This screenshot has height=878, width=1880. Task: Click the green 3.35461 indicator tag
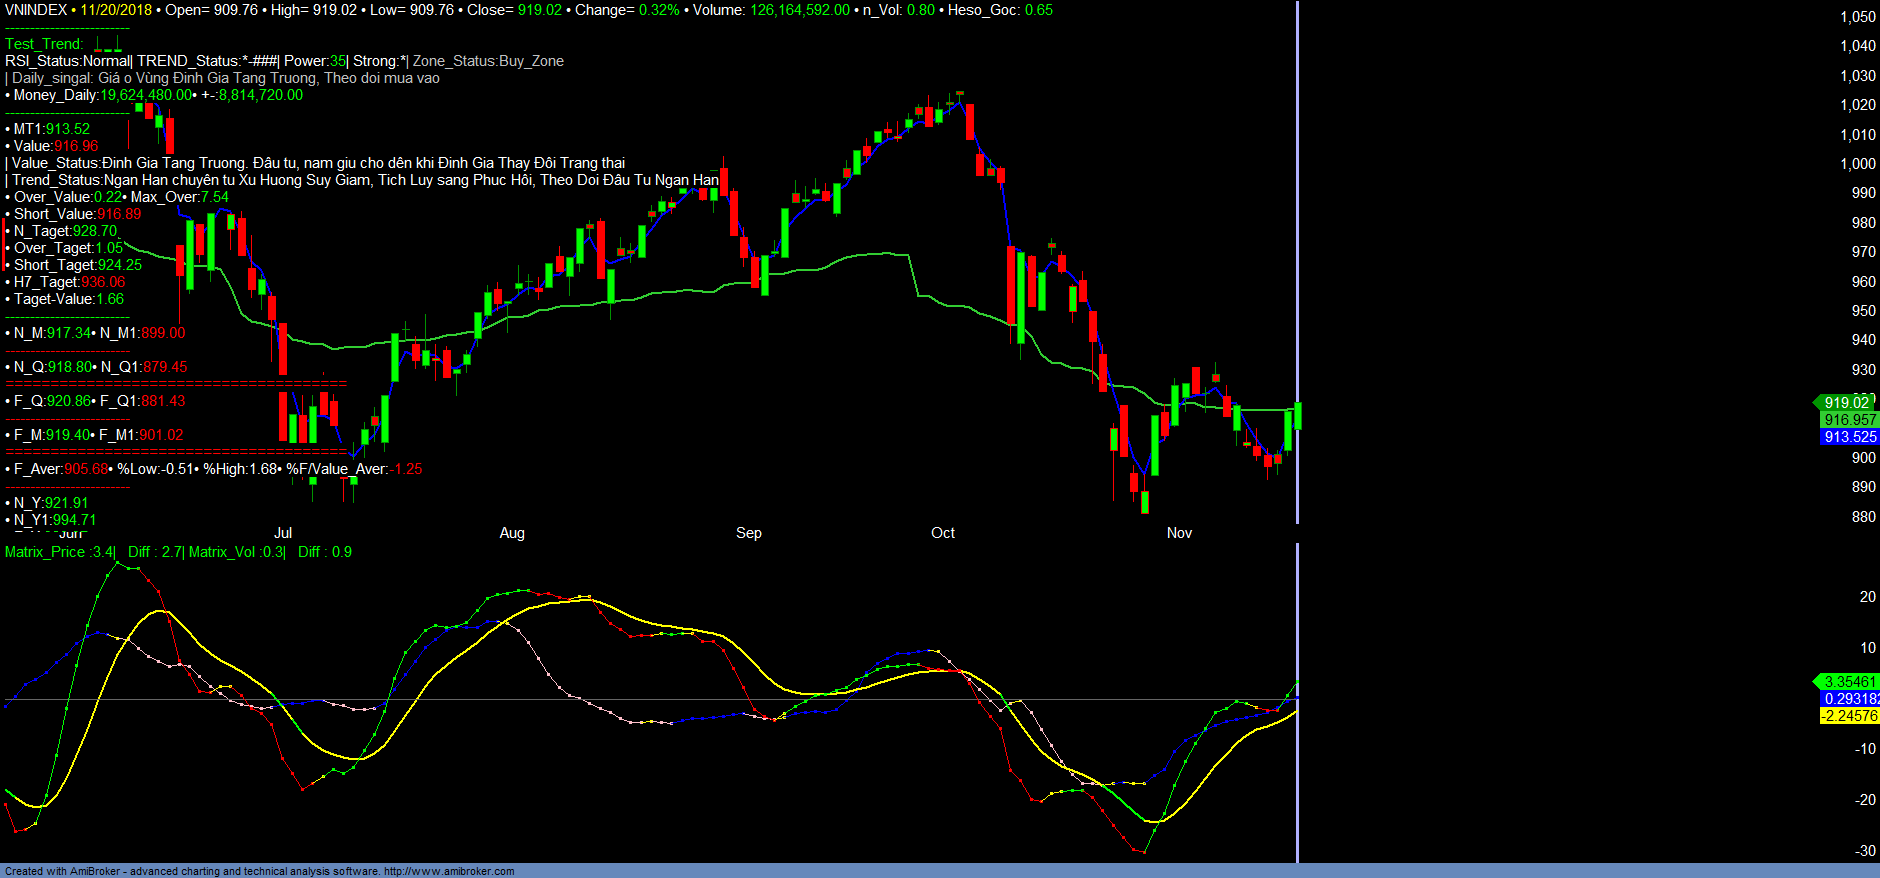click(1848, 682)
